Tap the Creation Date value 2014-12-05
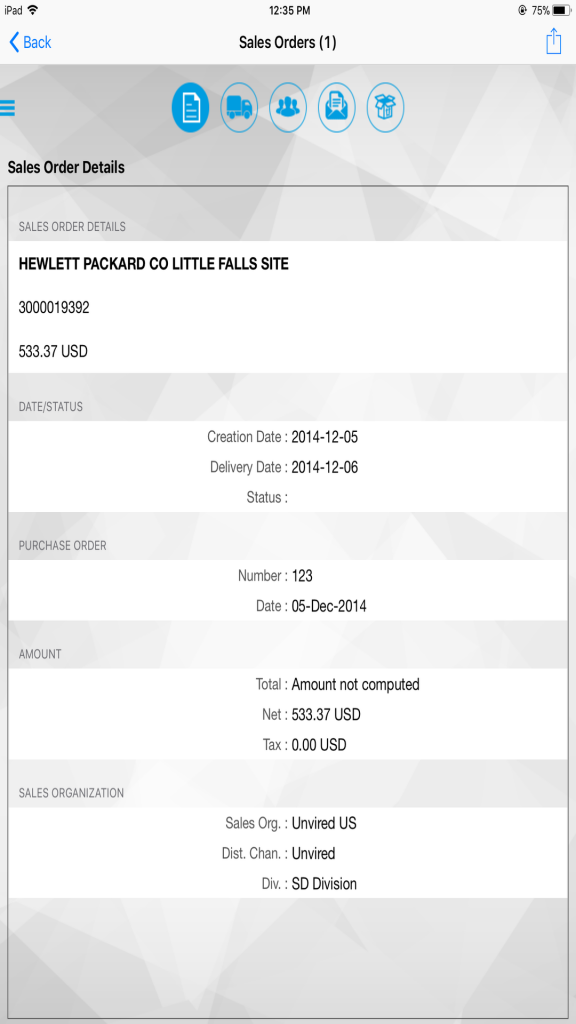This screenshot has width=576, height=1024. point(325,437)
